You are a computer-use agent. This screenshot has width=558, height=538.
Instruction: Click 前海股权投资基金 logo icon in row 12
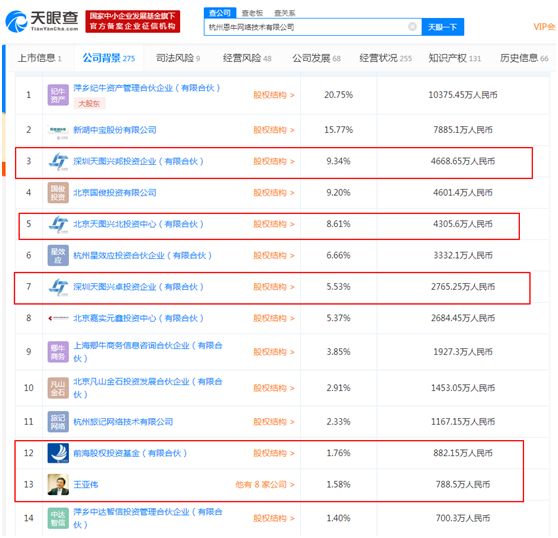click(58, 453)
